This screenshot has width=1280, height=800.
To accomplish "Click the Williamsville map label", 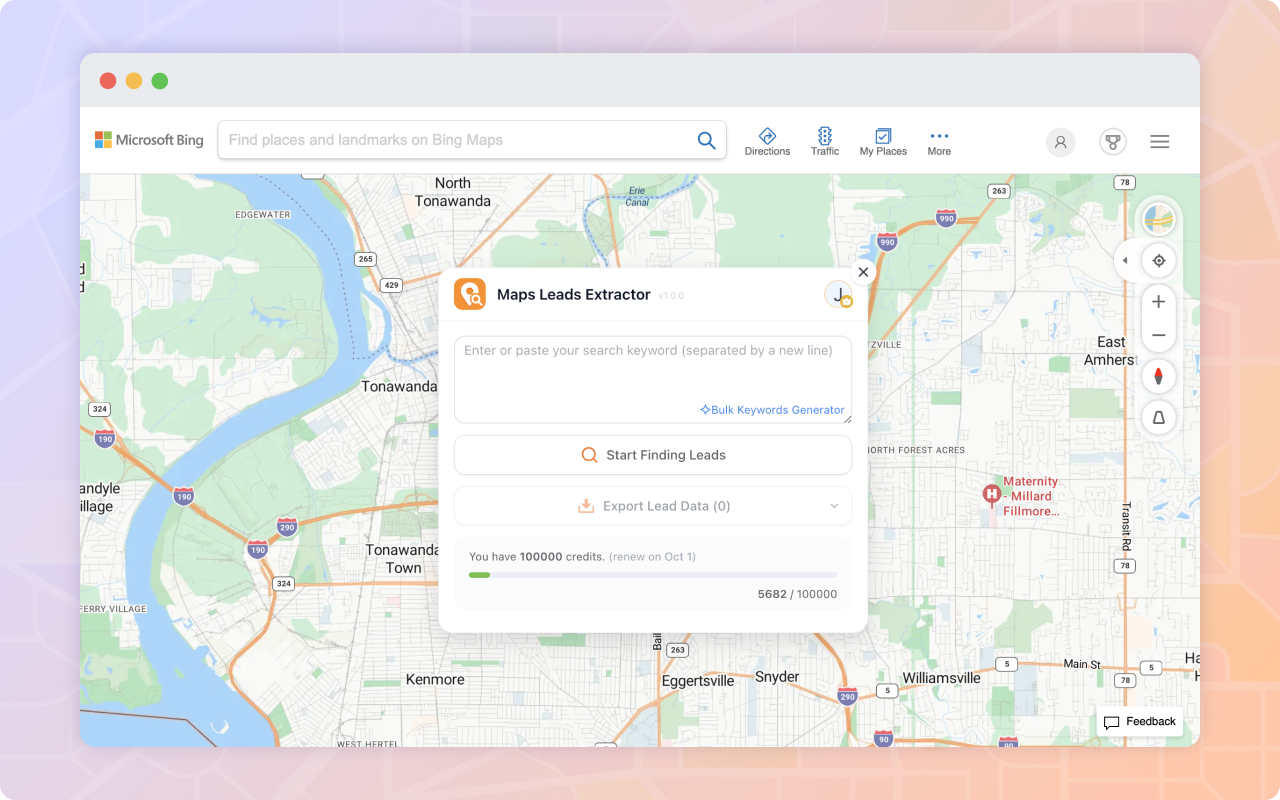I will [x=941, y=678].
